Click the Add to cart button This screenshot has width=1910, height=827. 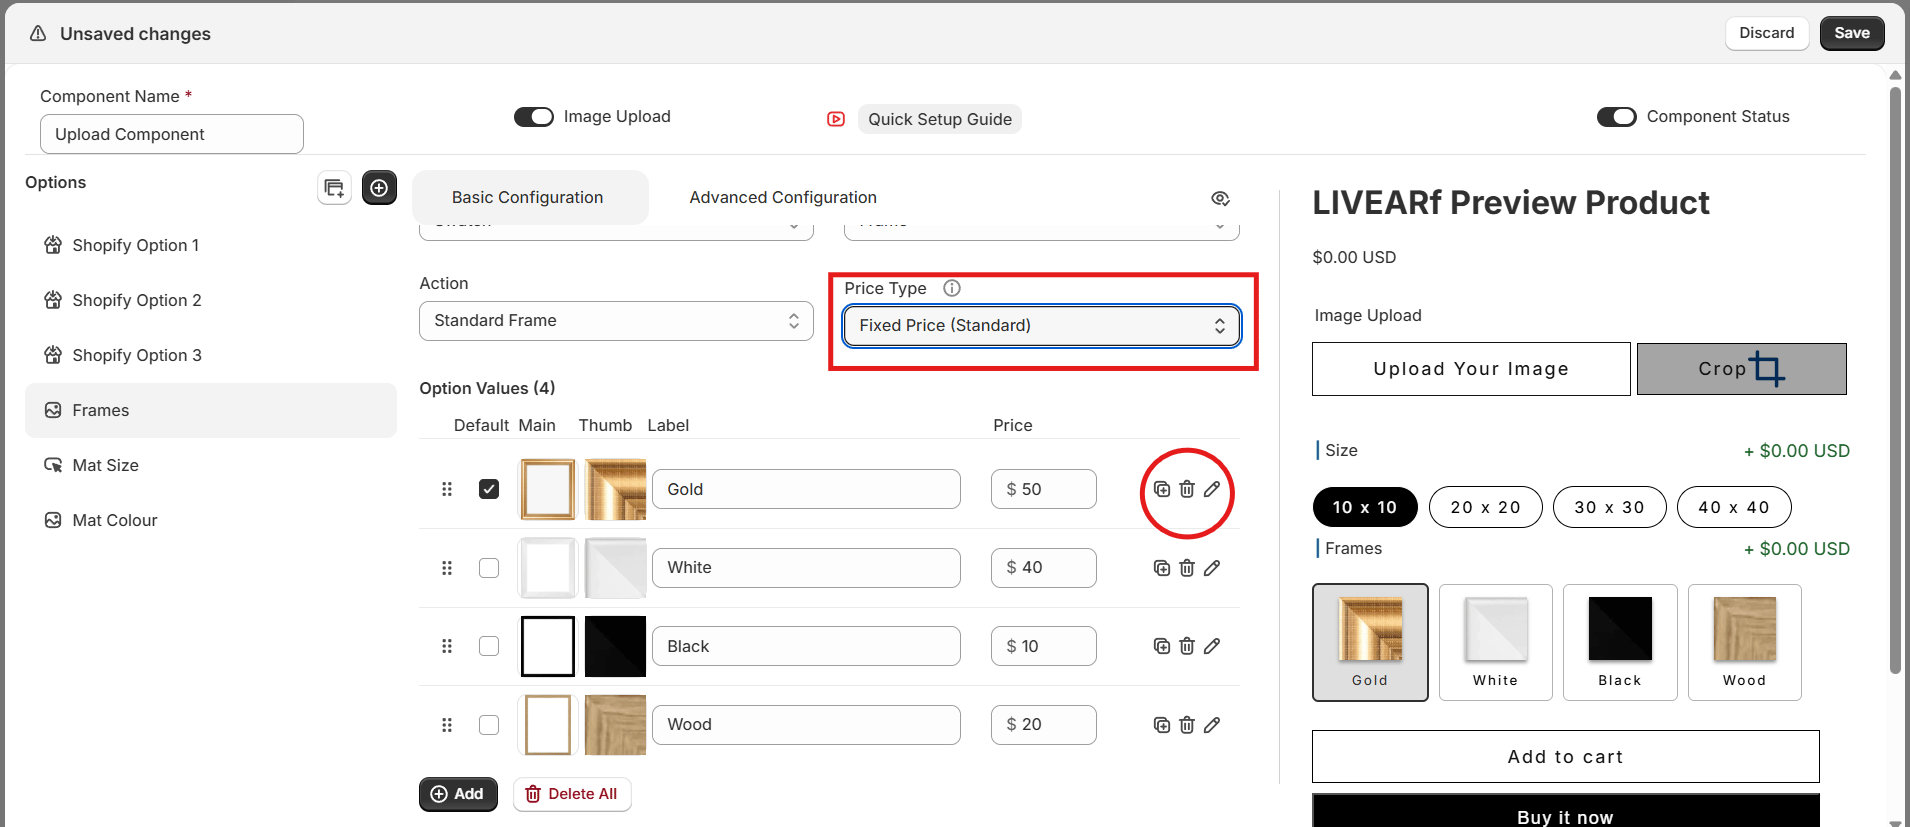pyautogui.click(x=1566, y=757)
